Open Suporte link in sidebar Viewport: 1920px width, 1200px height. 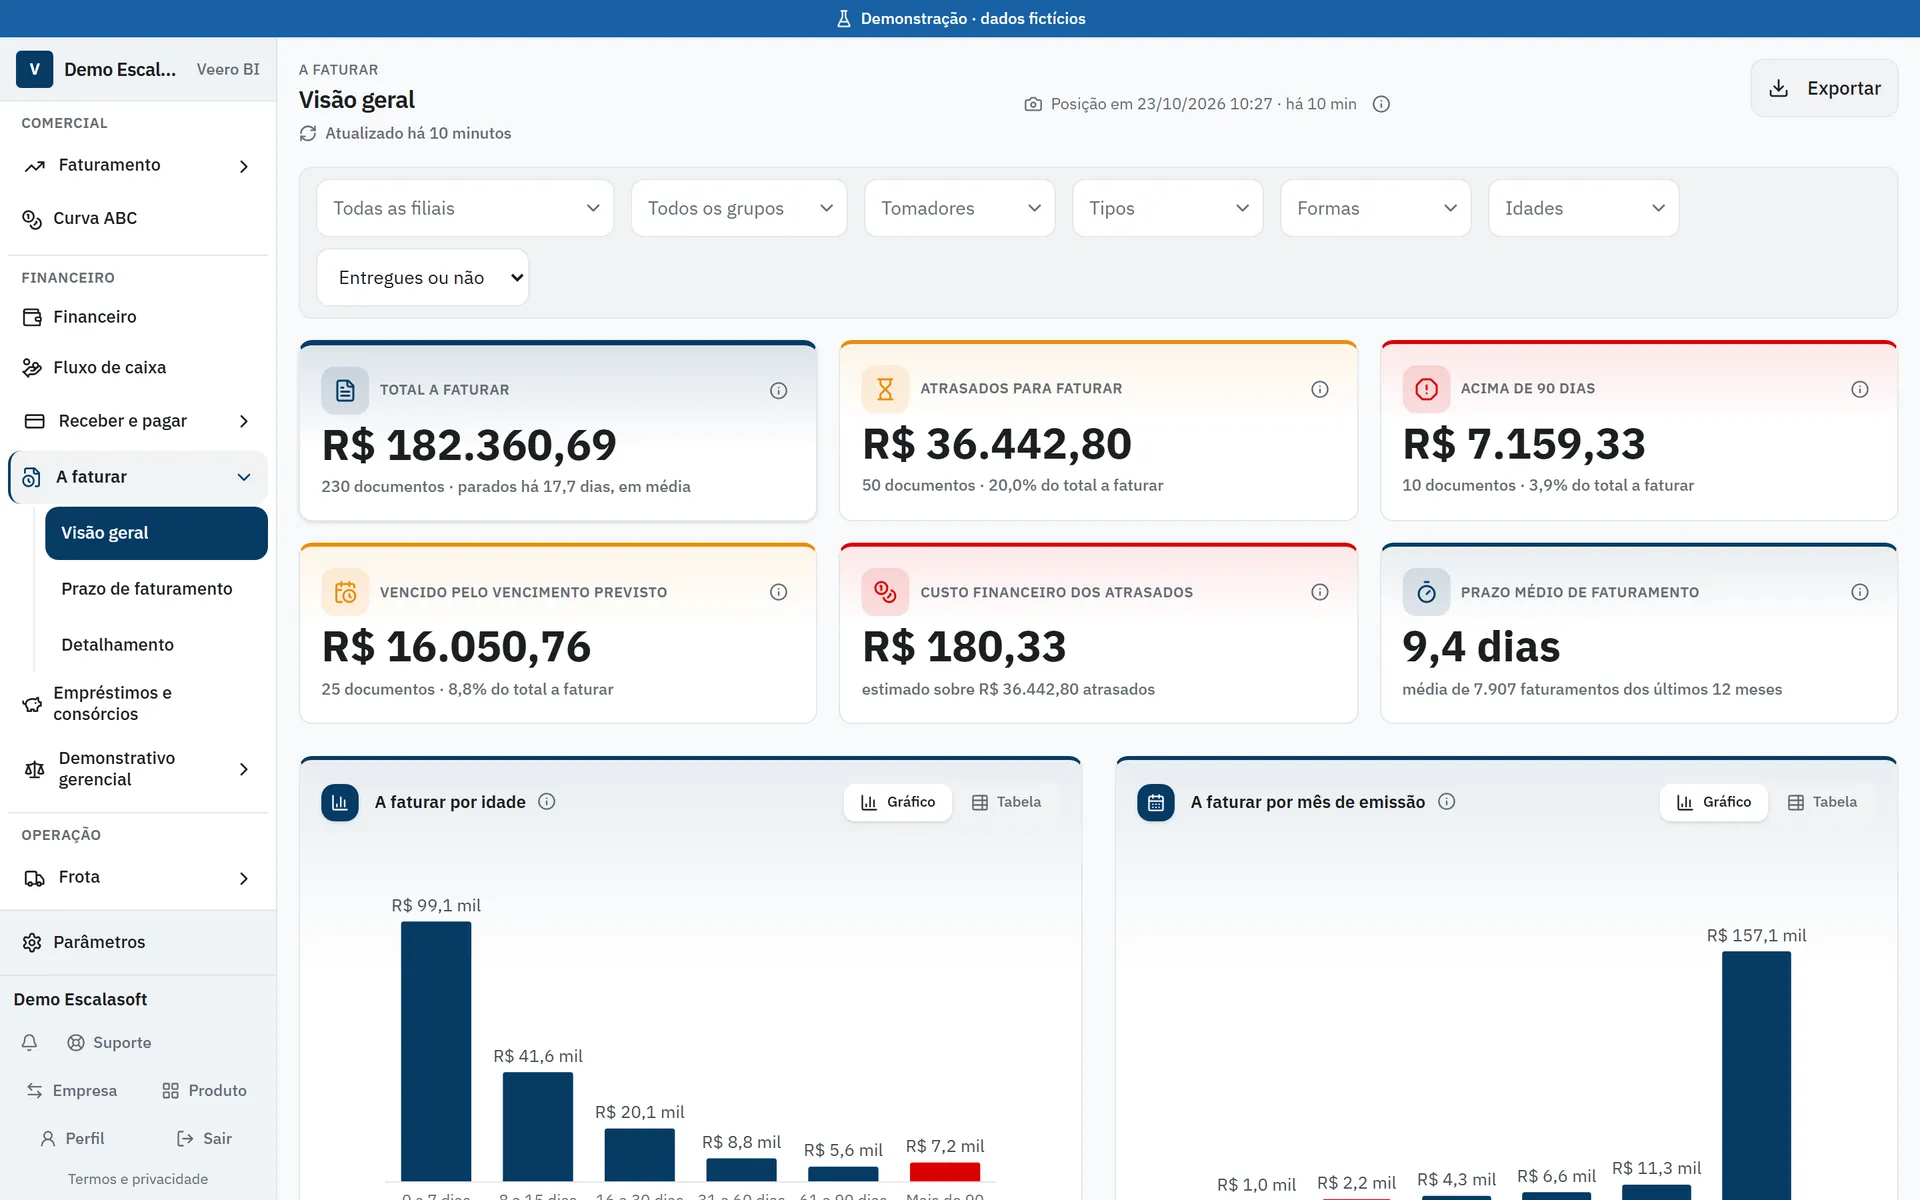pos(109,1042)
